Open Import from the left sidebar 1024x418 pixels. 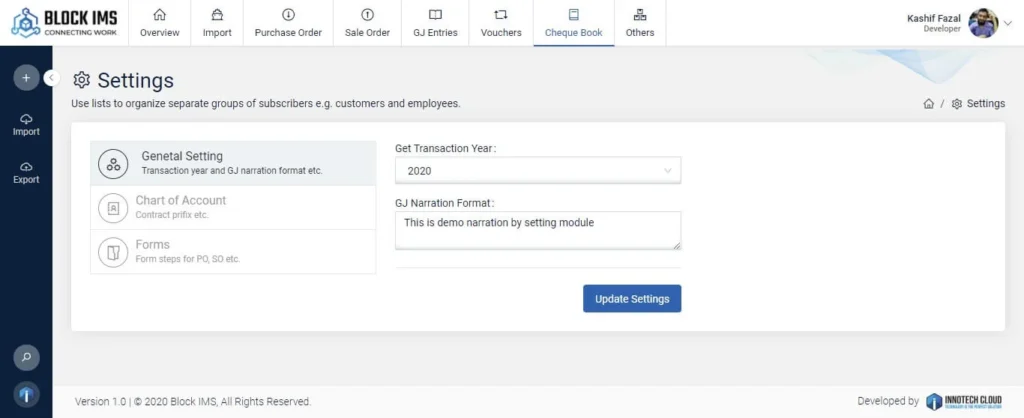26,124
